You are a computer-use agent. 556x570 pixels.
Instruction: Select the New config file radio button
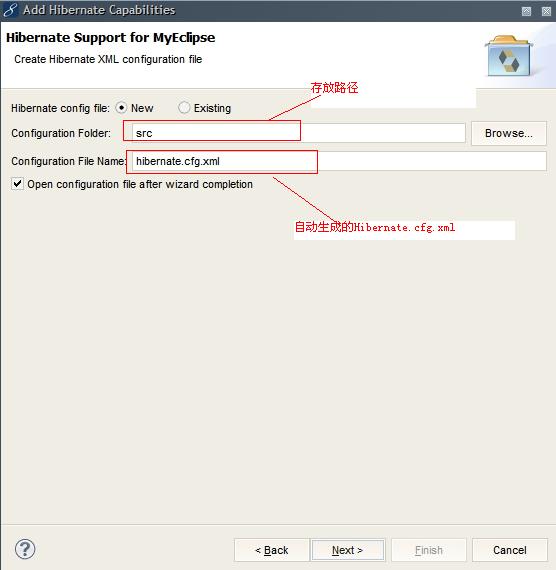(121, 108)
